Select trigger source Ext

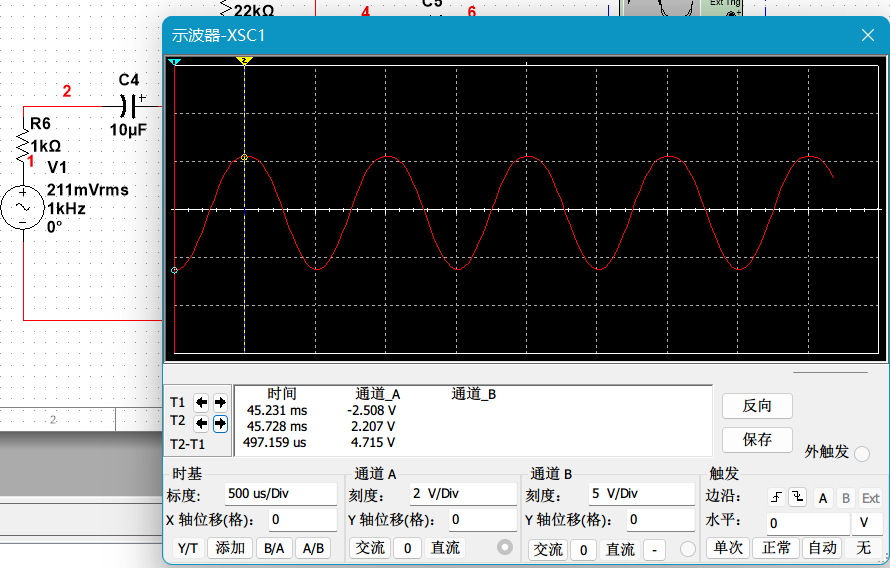tap(870, 498)
